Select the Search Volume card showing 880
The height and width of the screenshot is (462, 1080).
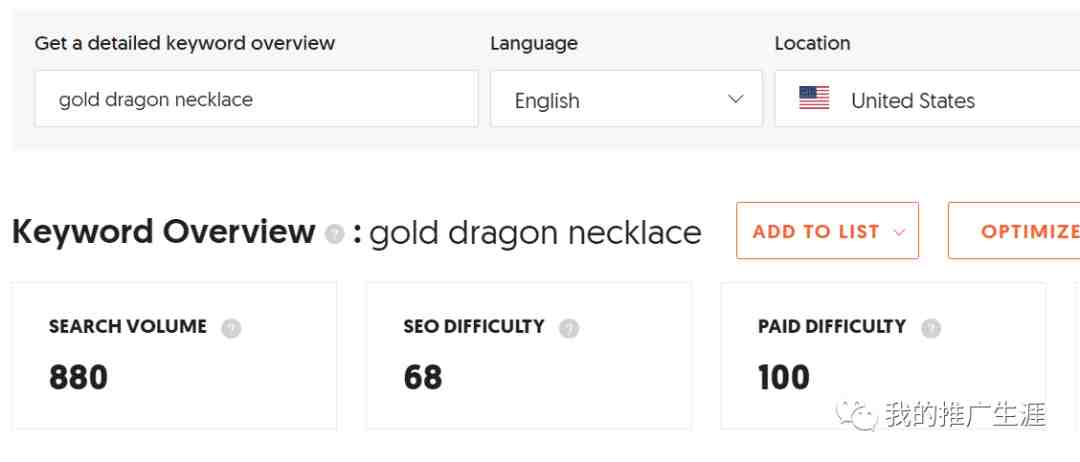pos(174,355)
